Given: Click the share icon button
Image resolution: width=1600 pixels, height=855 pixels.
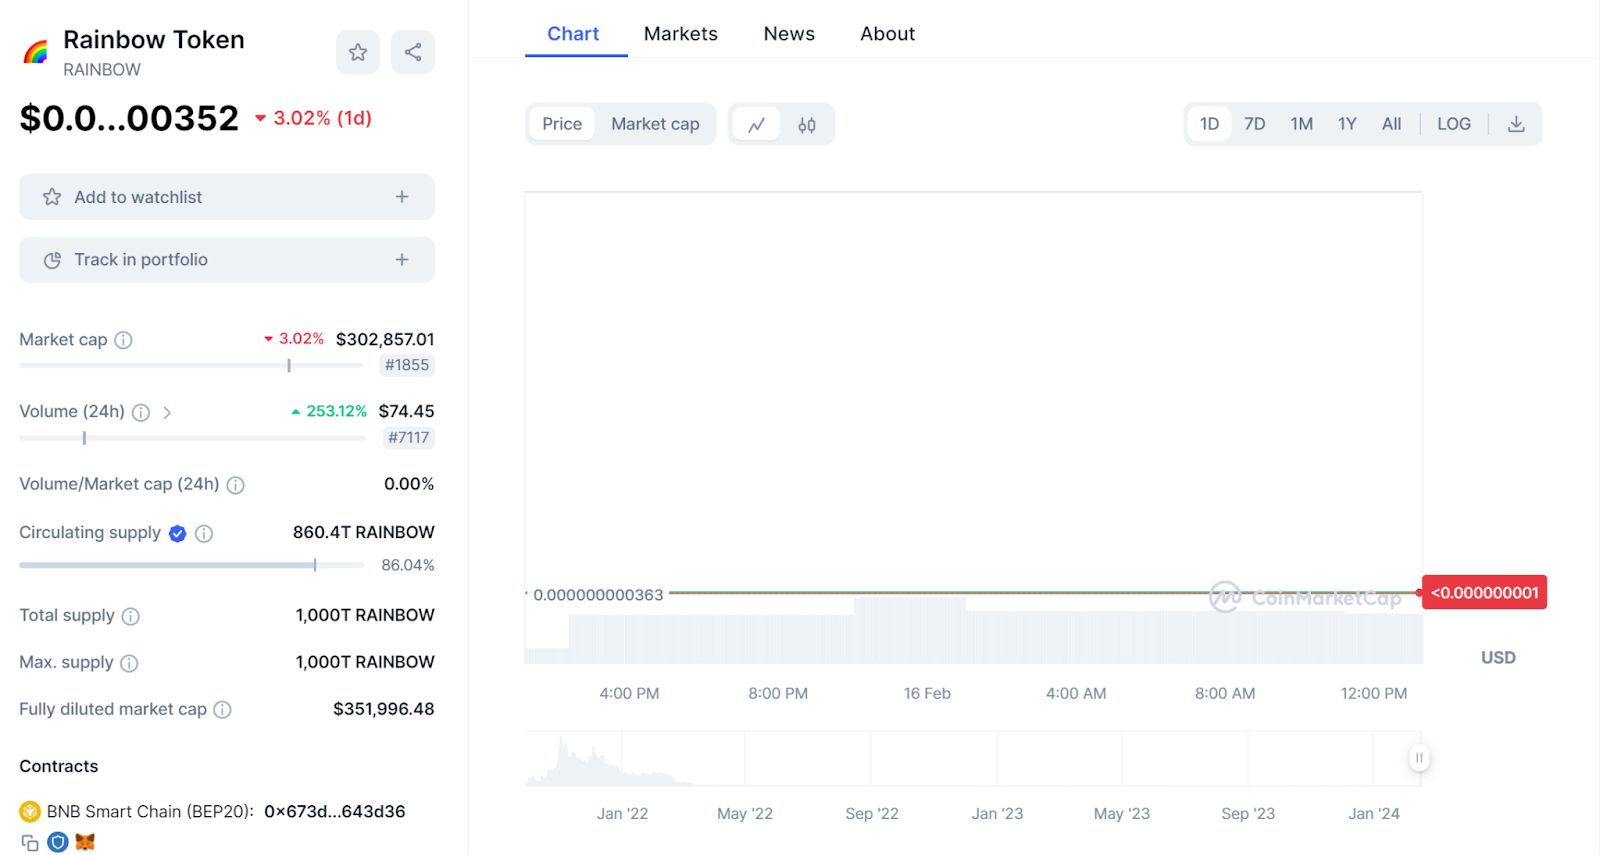Looking at the screenshot, I should (413, 52).
